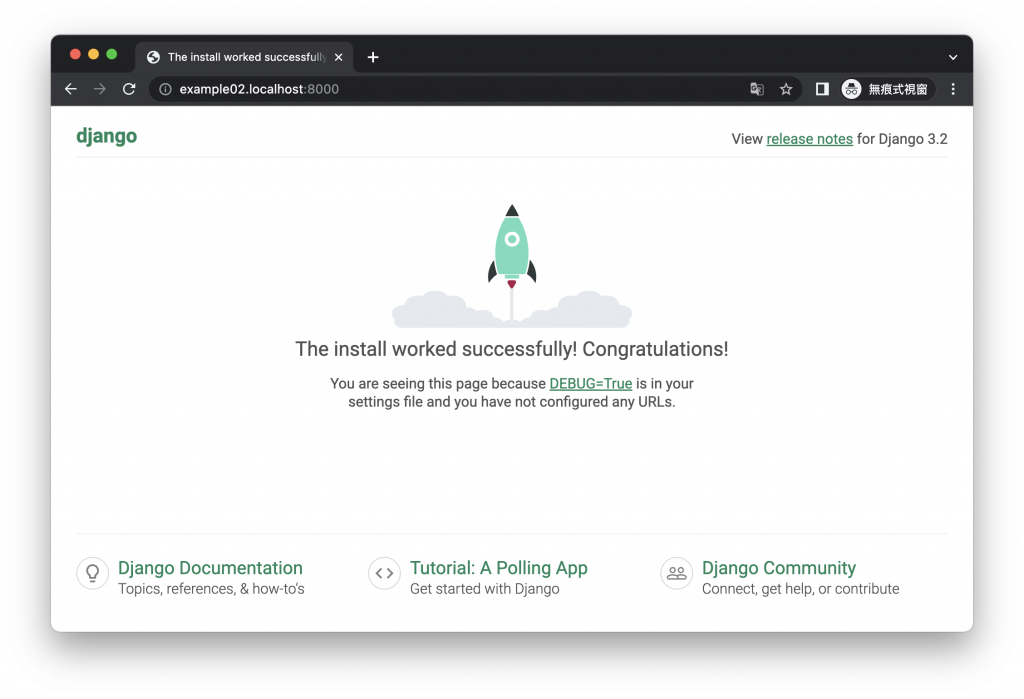
Task: Click the rocket illustration
Action: (512, 266)
